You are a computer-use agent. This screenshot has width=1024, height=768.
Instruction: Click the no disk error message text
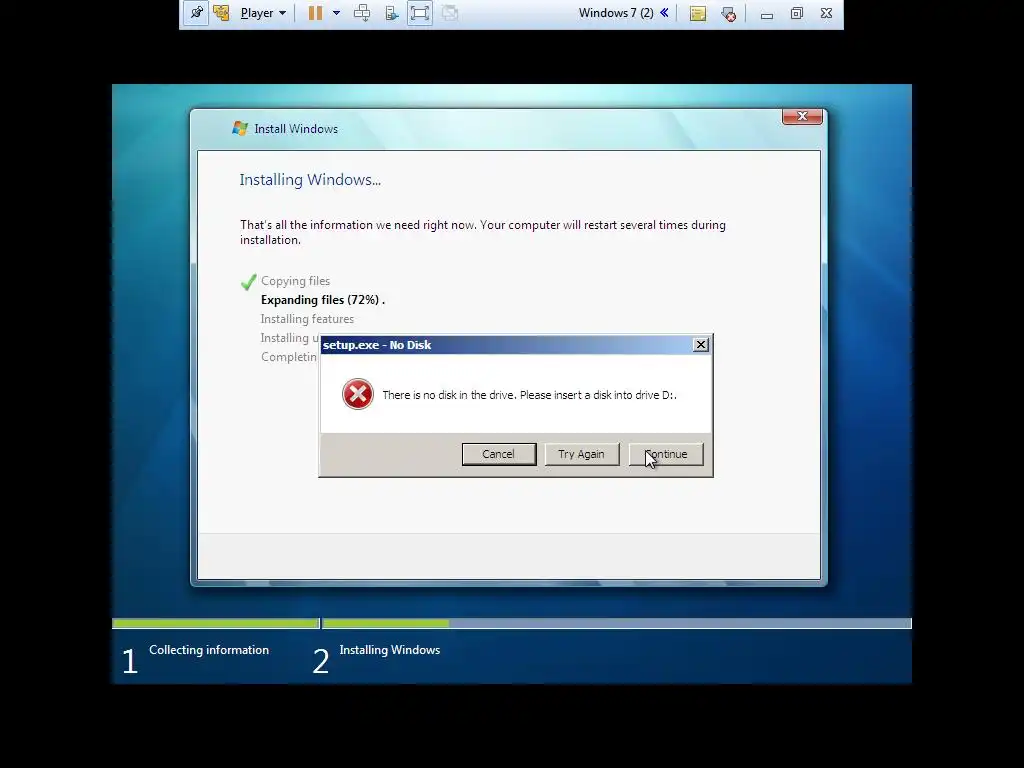coord(529,395)
